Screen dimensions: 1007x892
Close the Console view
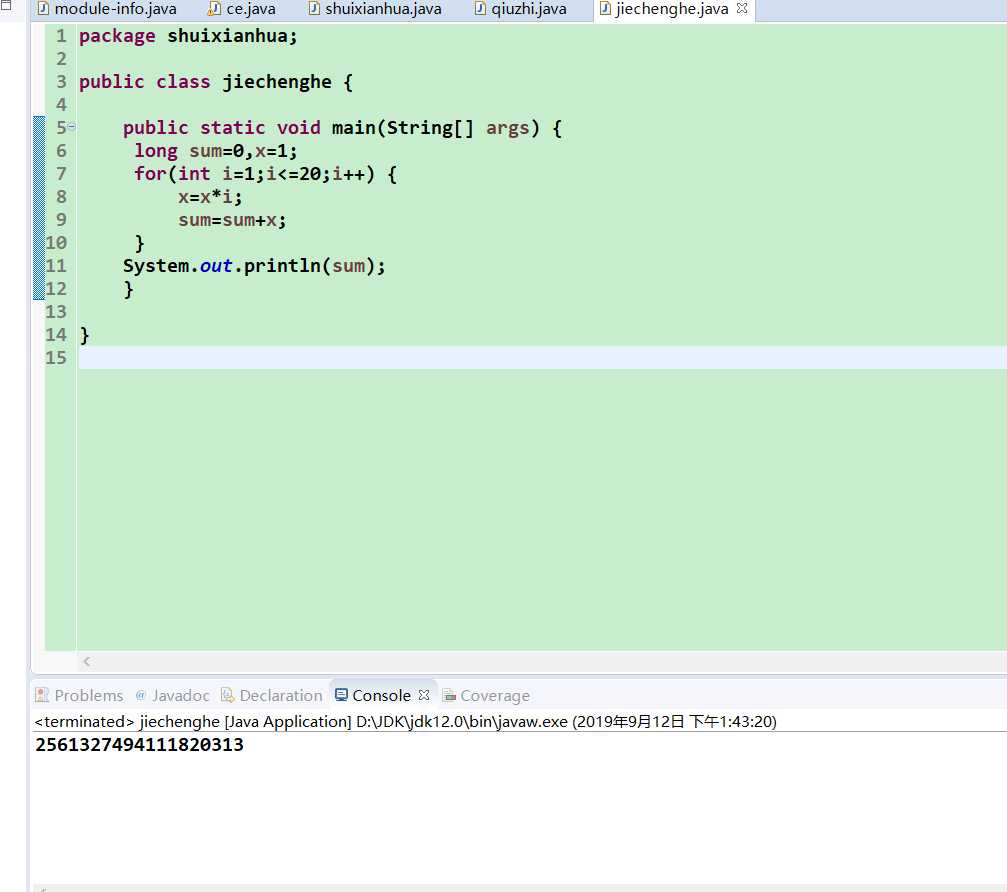point(424,695)
